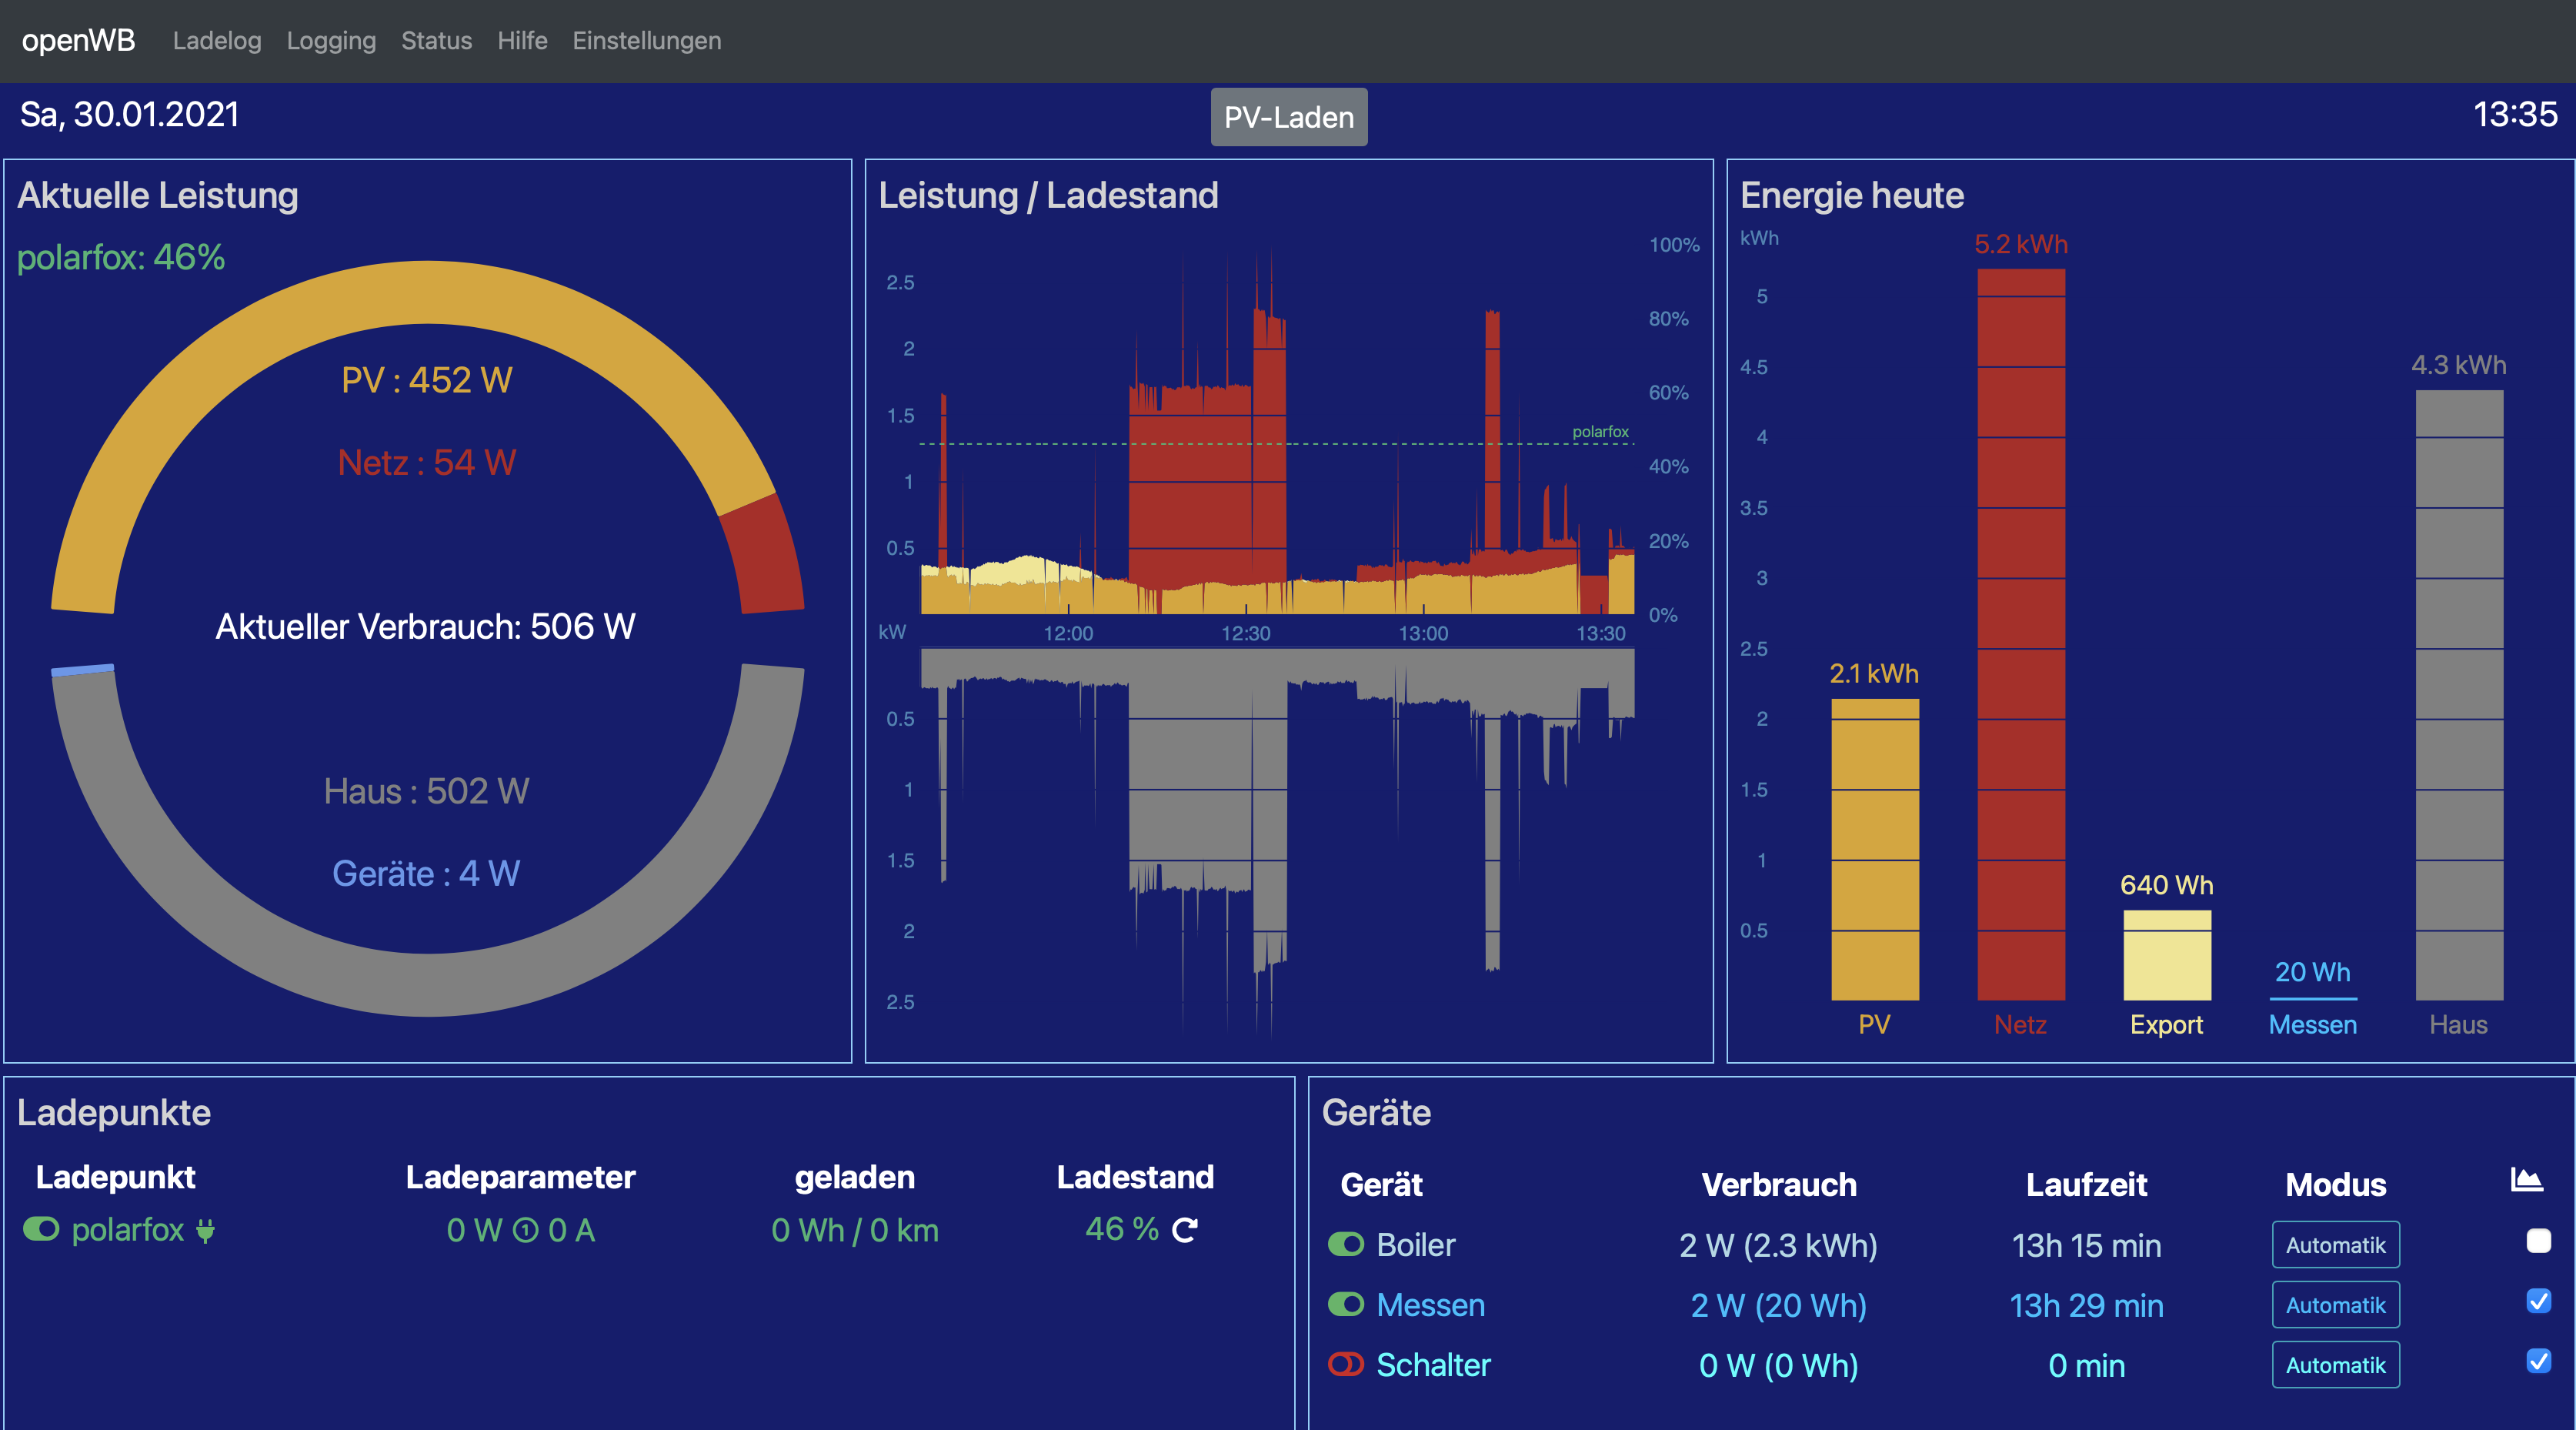
Task: Click the clock icon in Ladeparameter
Action: 525,1231
